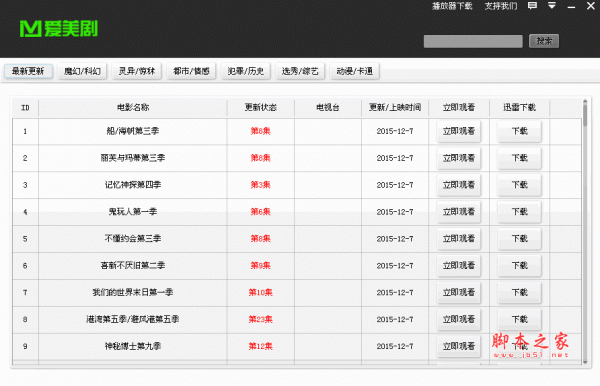The image size is (600, 386).
Task: Switch to the 魔幻/科幻 tab
Action: pyautogui.click(x=82, y=71)
